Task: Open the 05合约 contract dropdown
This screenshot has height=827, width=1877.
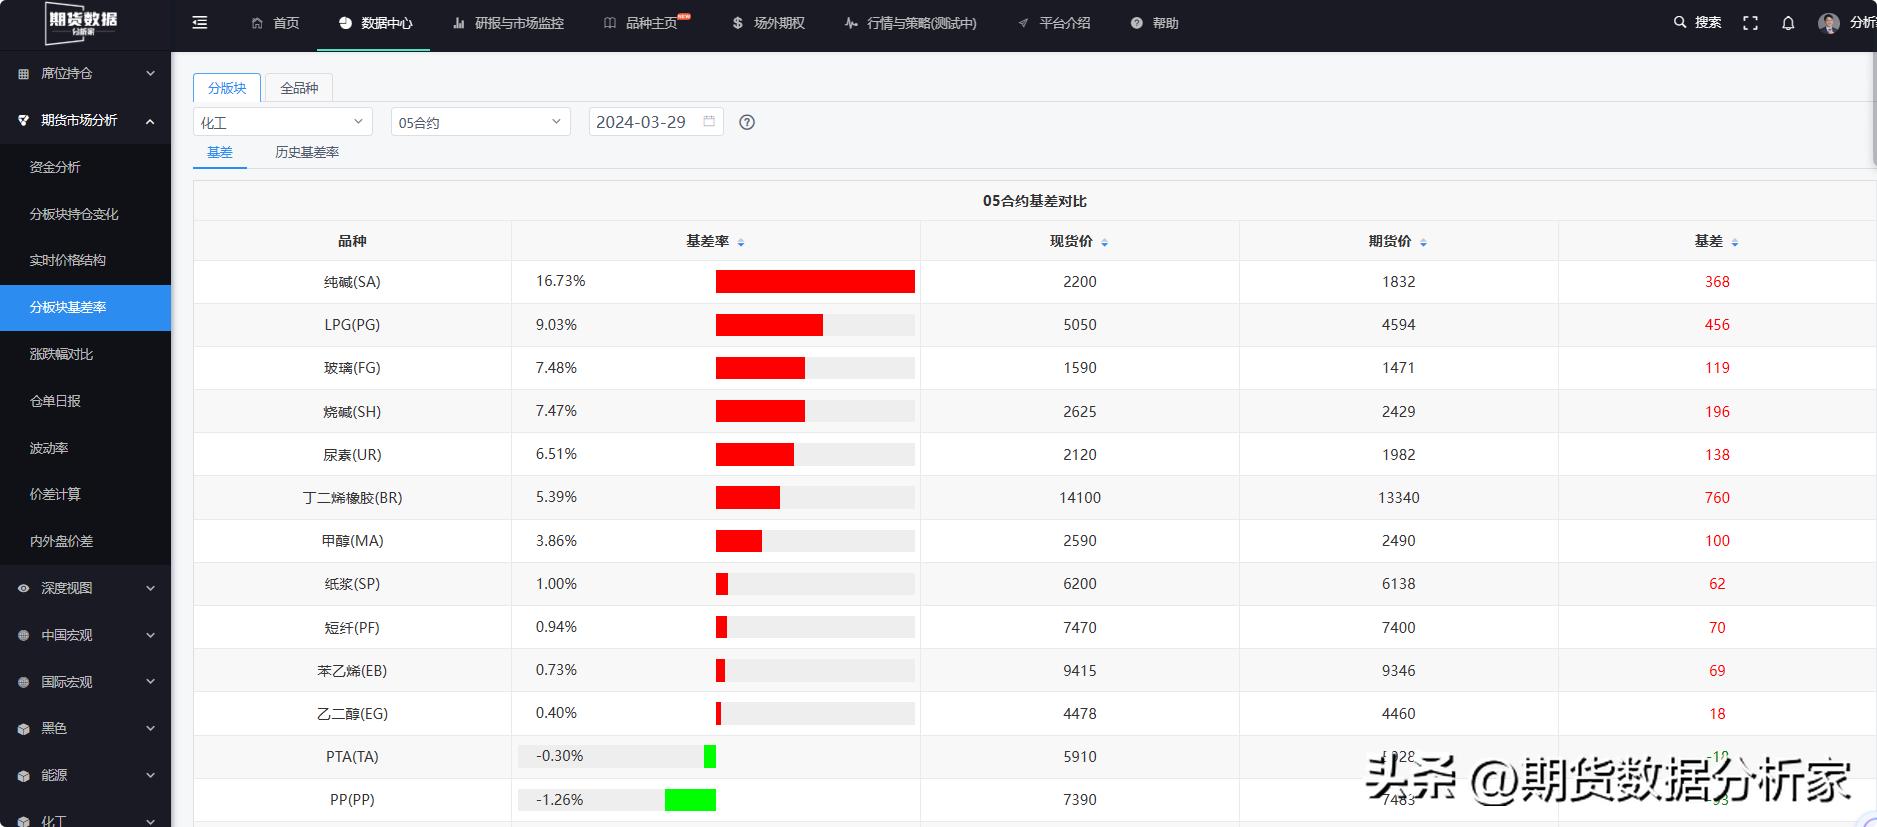Action: 480,122
